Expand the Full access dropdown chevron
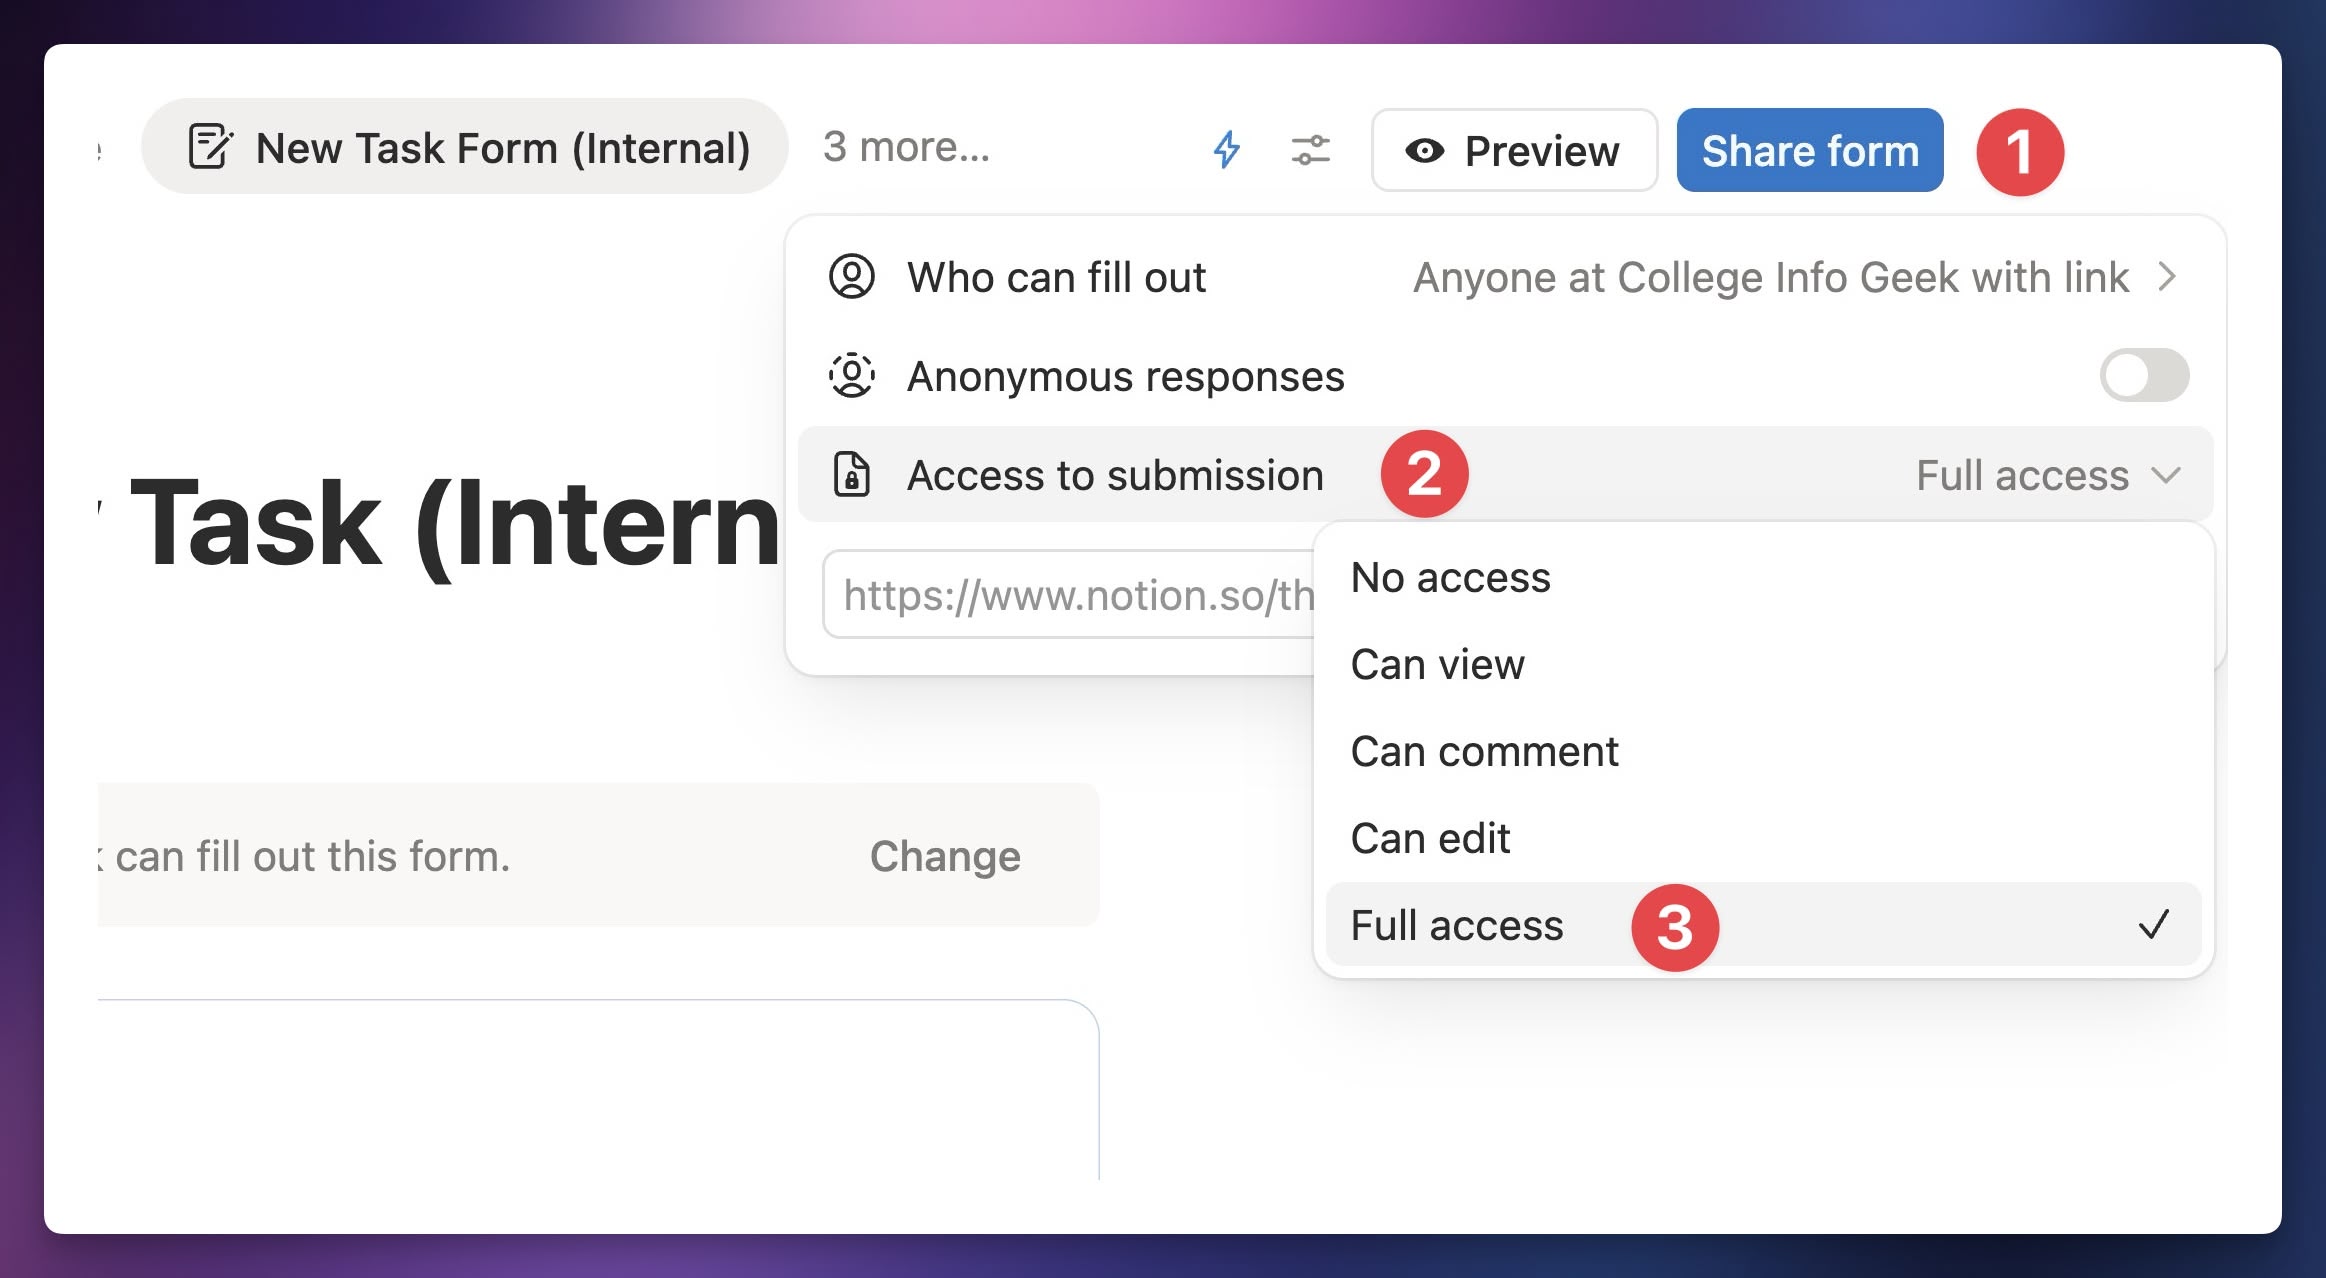Viewport: 2326px width, 1278px height. click(2166, 475)
